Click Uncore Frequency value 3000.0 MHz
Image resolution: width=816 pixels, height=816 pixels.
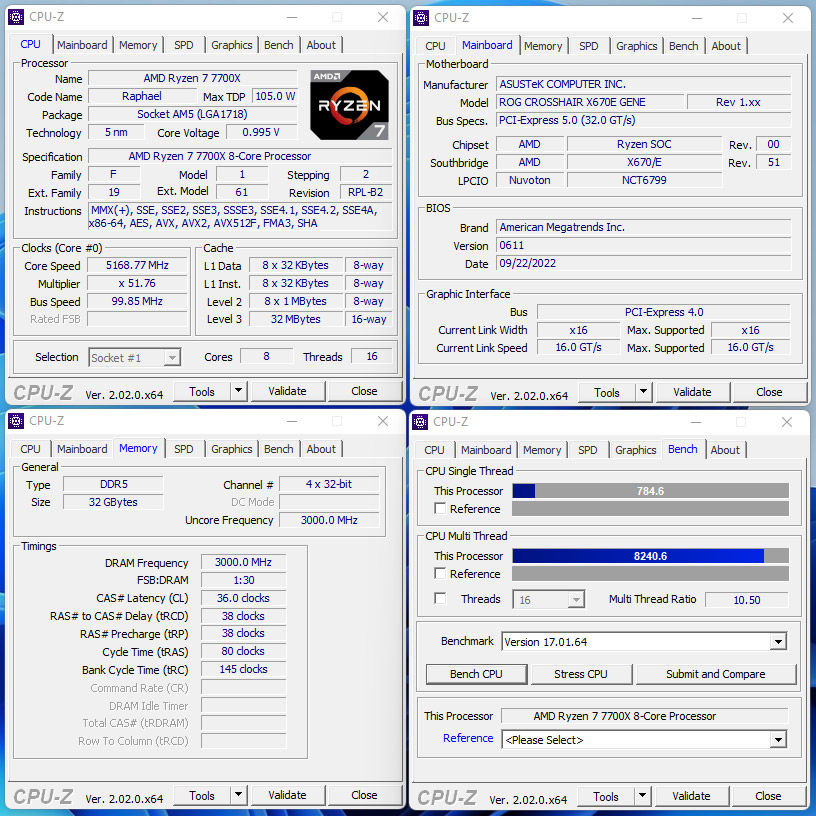329,520
